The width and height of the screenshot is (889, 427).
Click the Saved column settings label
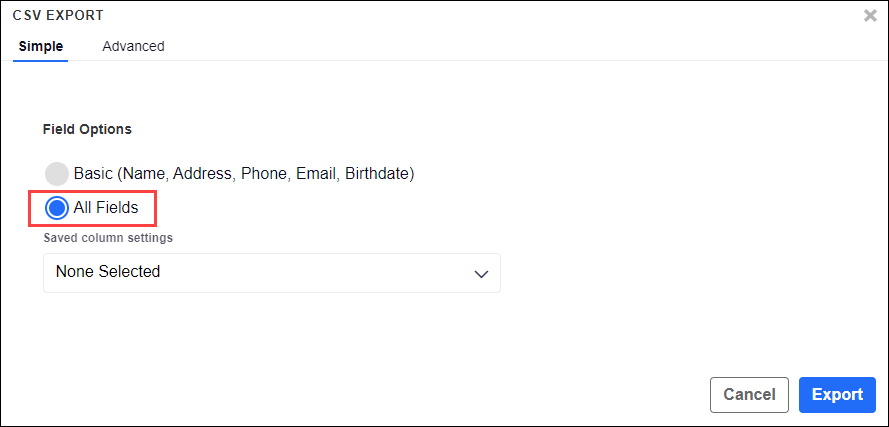(108, 238)
